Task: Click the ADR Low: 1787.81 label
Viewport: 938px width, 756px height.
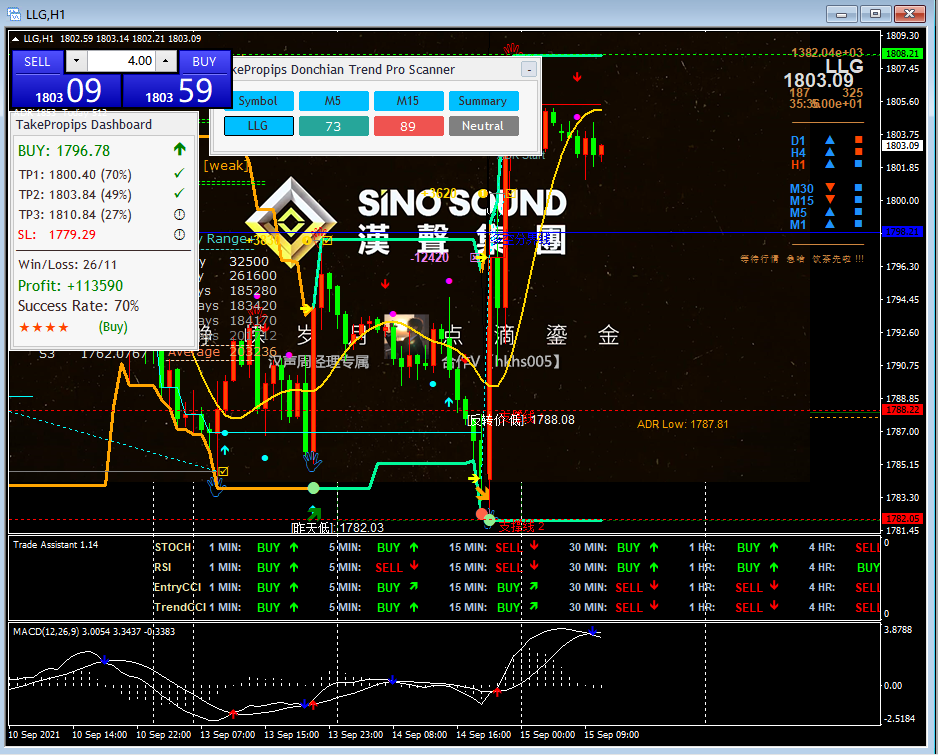Action: point(683,425)
